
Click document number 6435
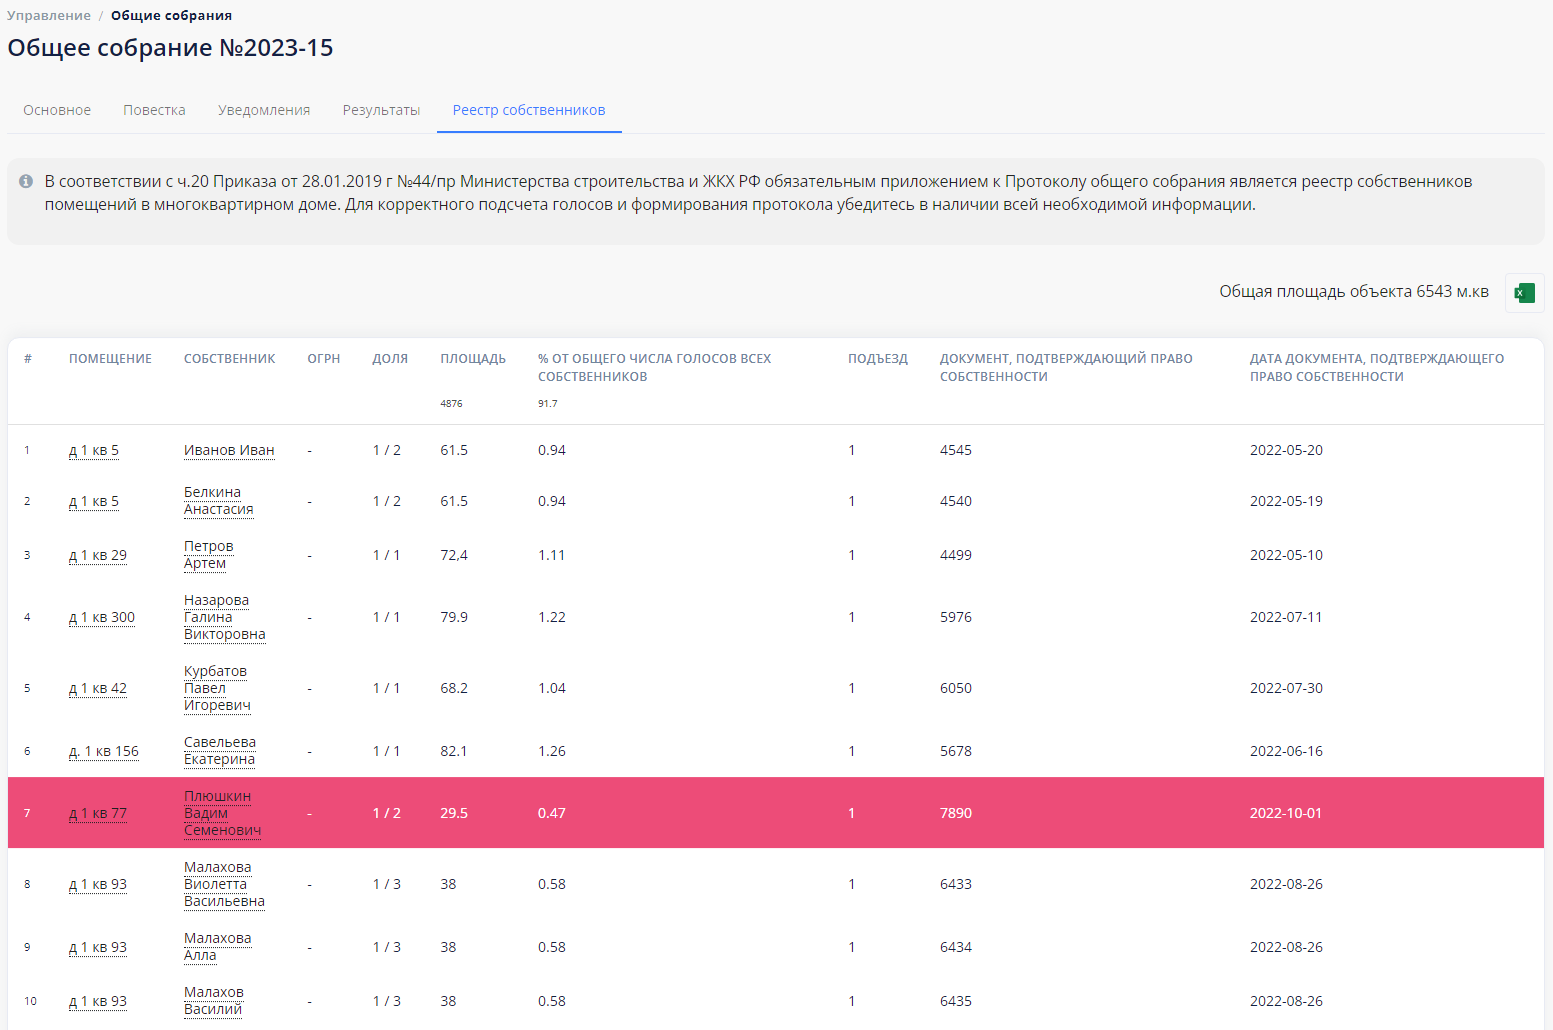(956, 1001)
